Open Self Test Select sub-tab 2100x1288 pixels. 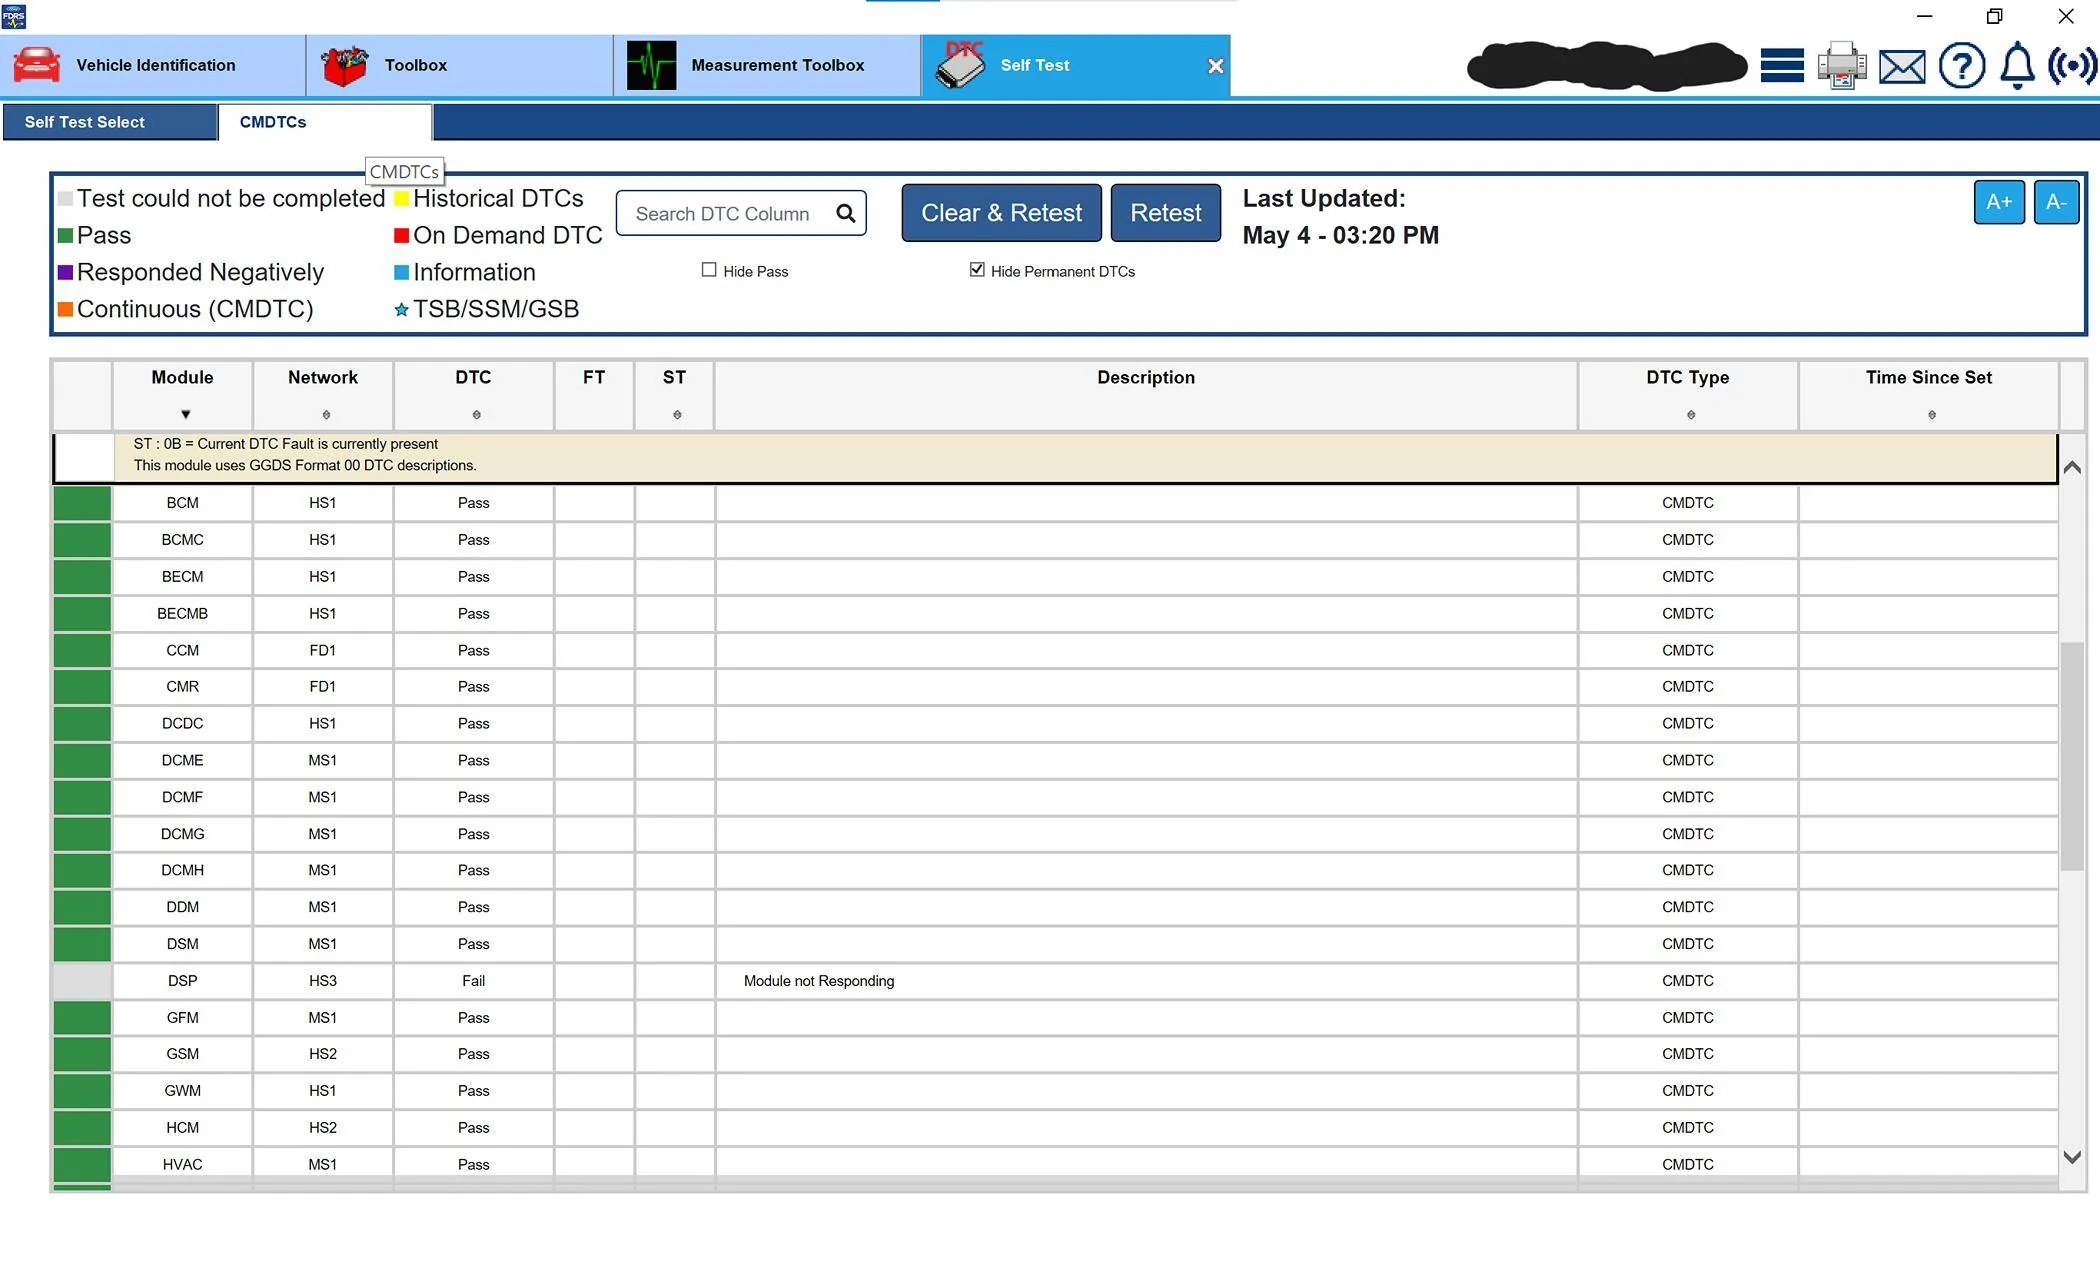[x=109, y=122]
